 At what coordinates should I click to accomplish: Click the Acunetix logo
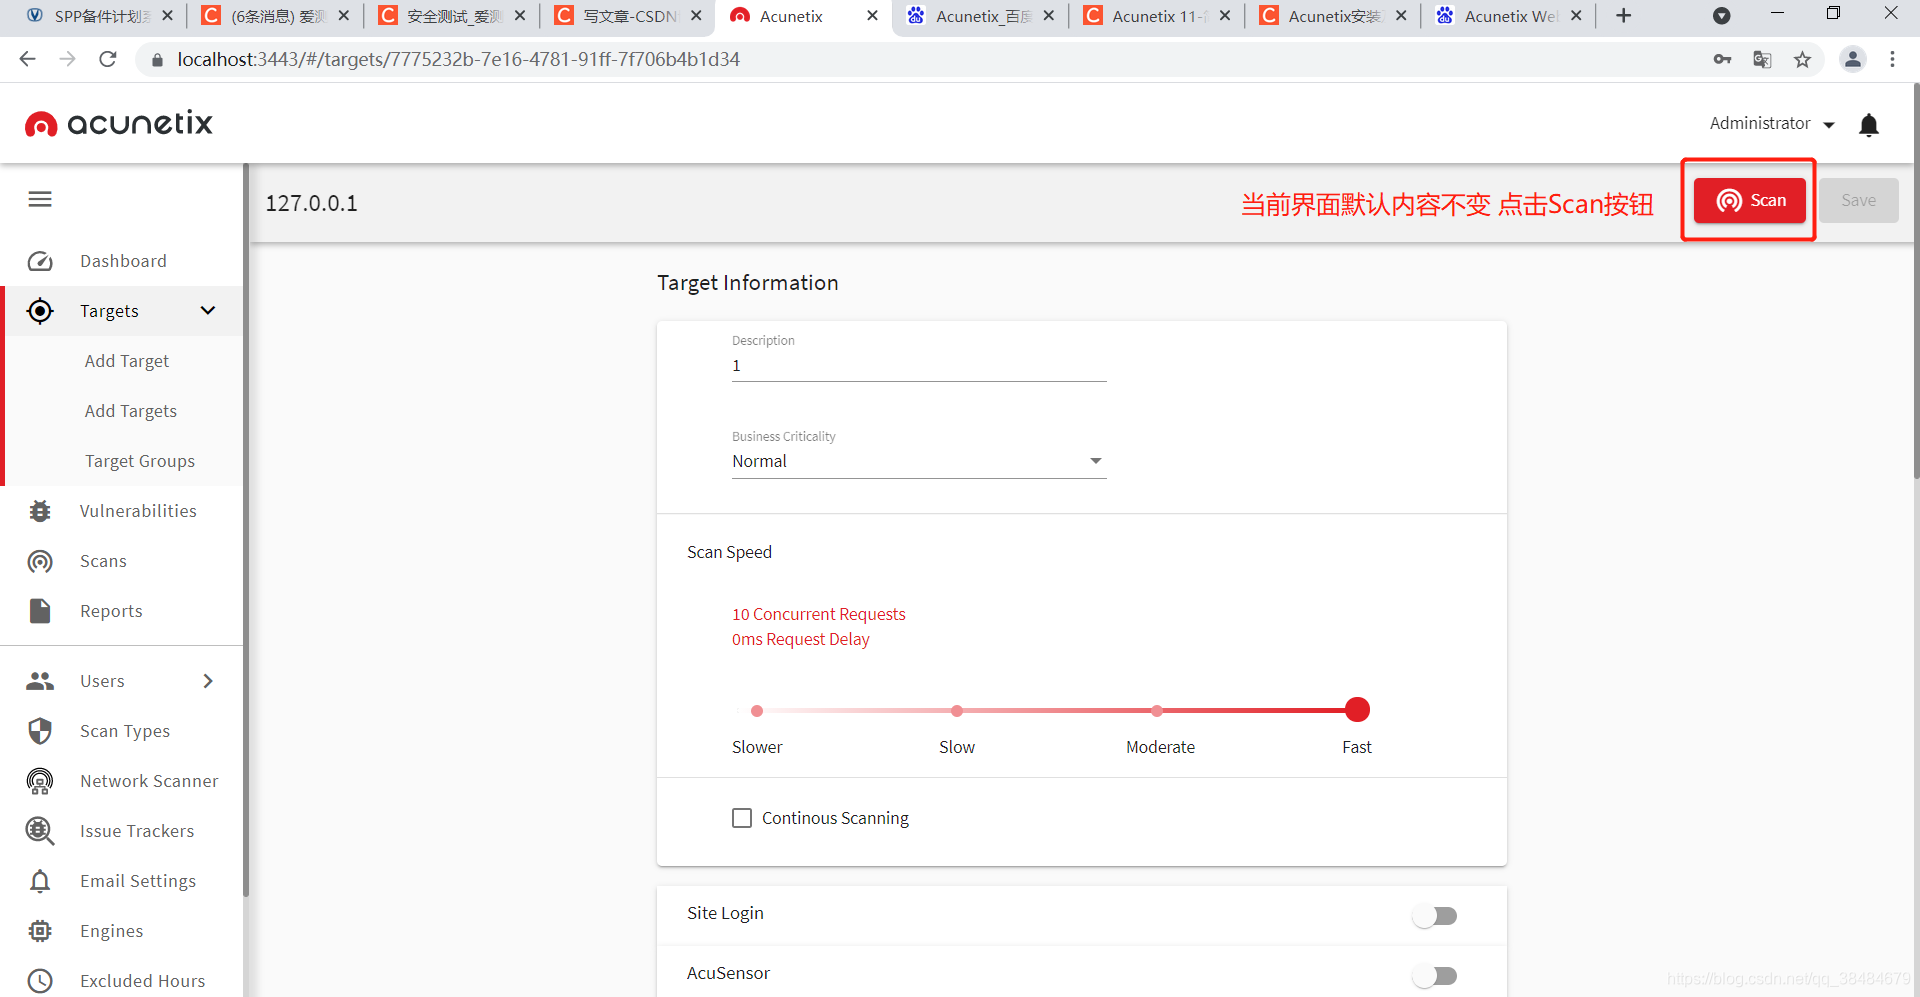point(119,124)
